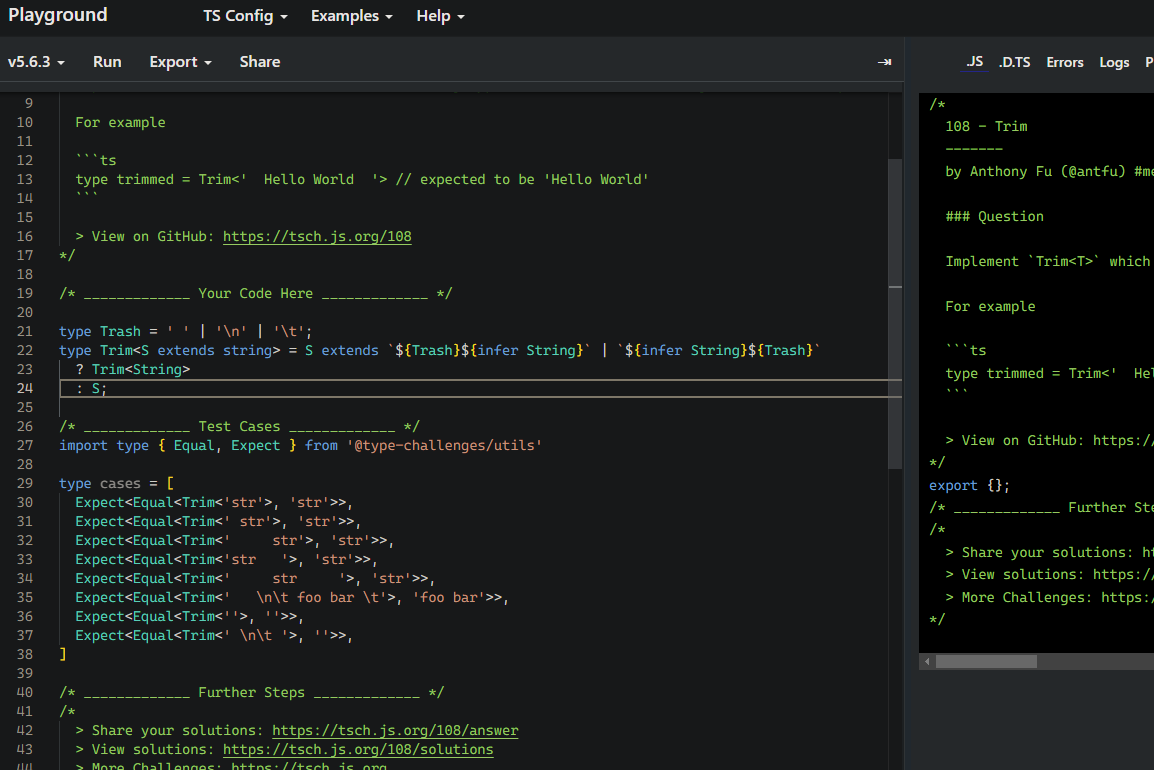
Task: Click the output panel's horizontal scrollbar
Action: (x=986, y=662)
